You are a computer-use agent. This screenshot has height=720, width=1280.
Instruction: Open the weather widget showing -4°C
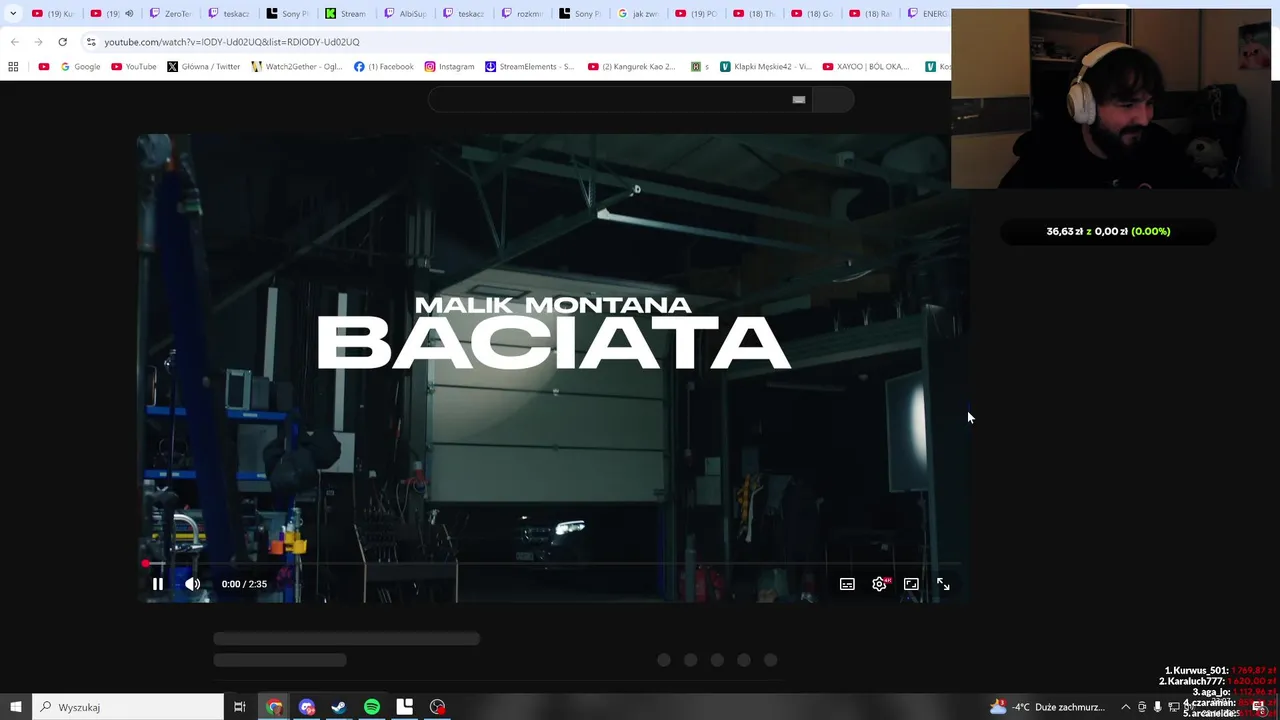(x=1047, y=707)
